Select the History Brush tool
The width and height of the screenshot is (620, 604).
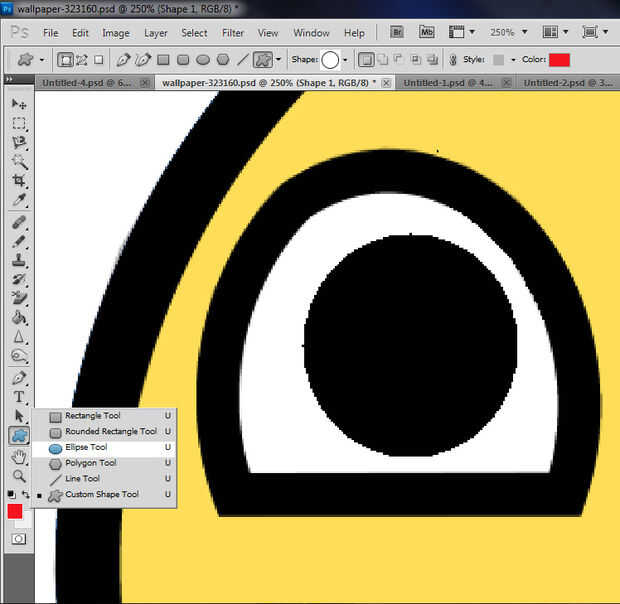coord(19,279)
